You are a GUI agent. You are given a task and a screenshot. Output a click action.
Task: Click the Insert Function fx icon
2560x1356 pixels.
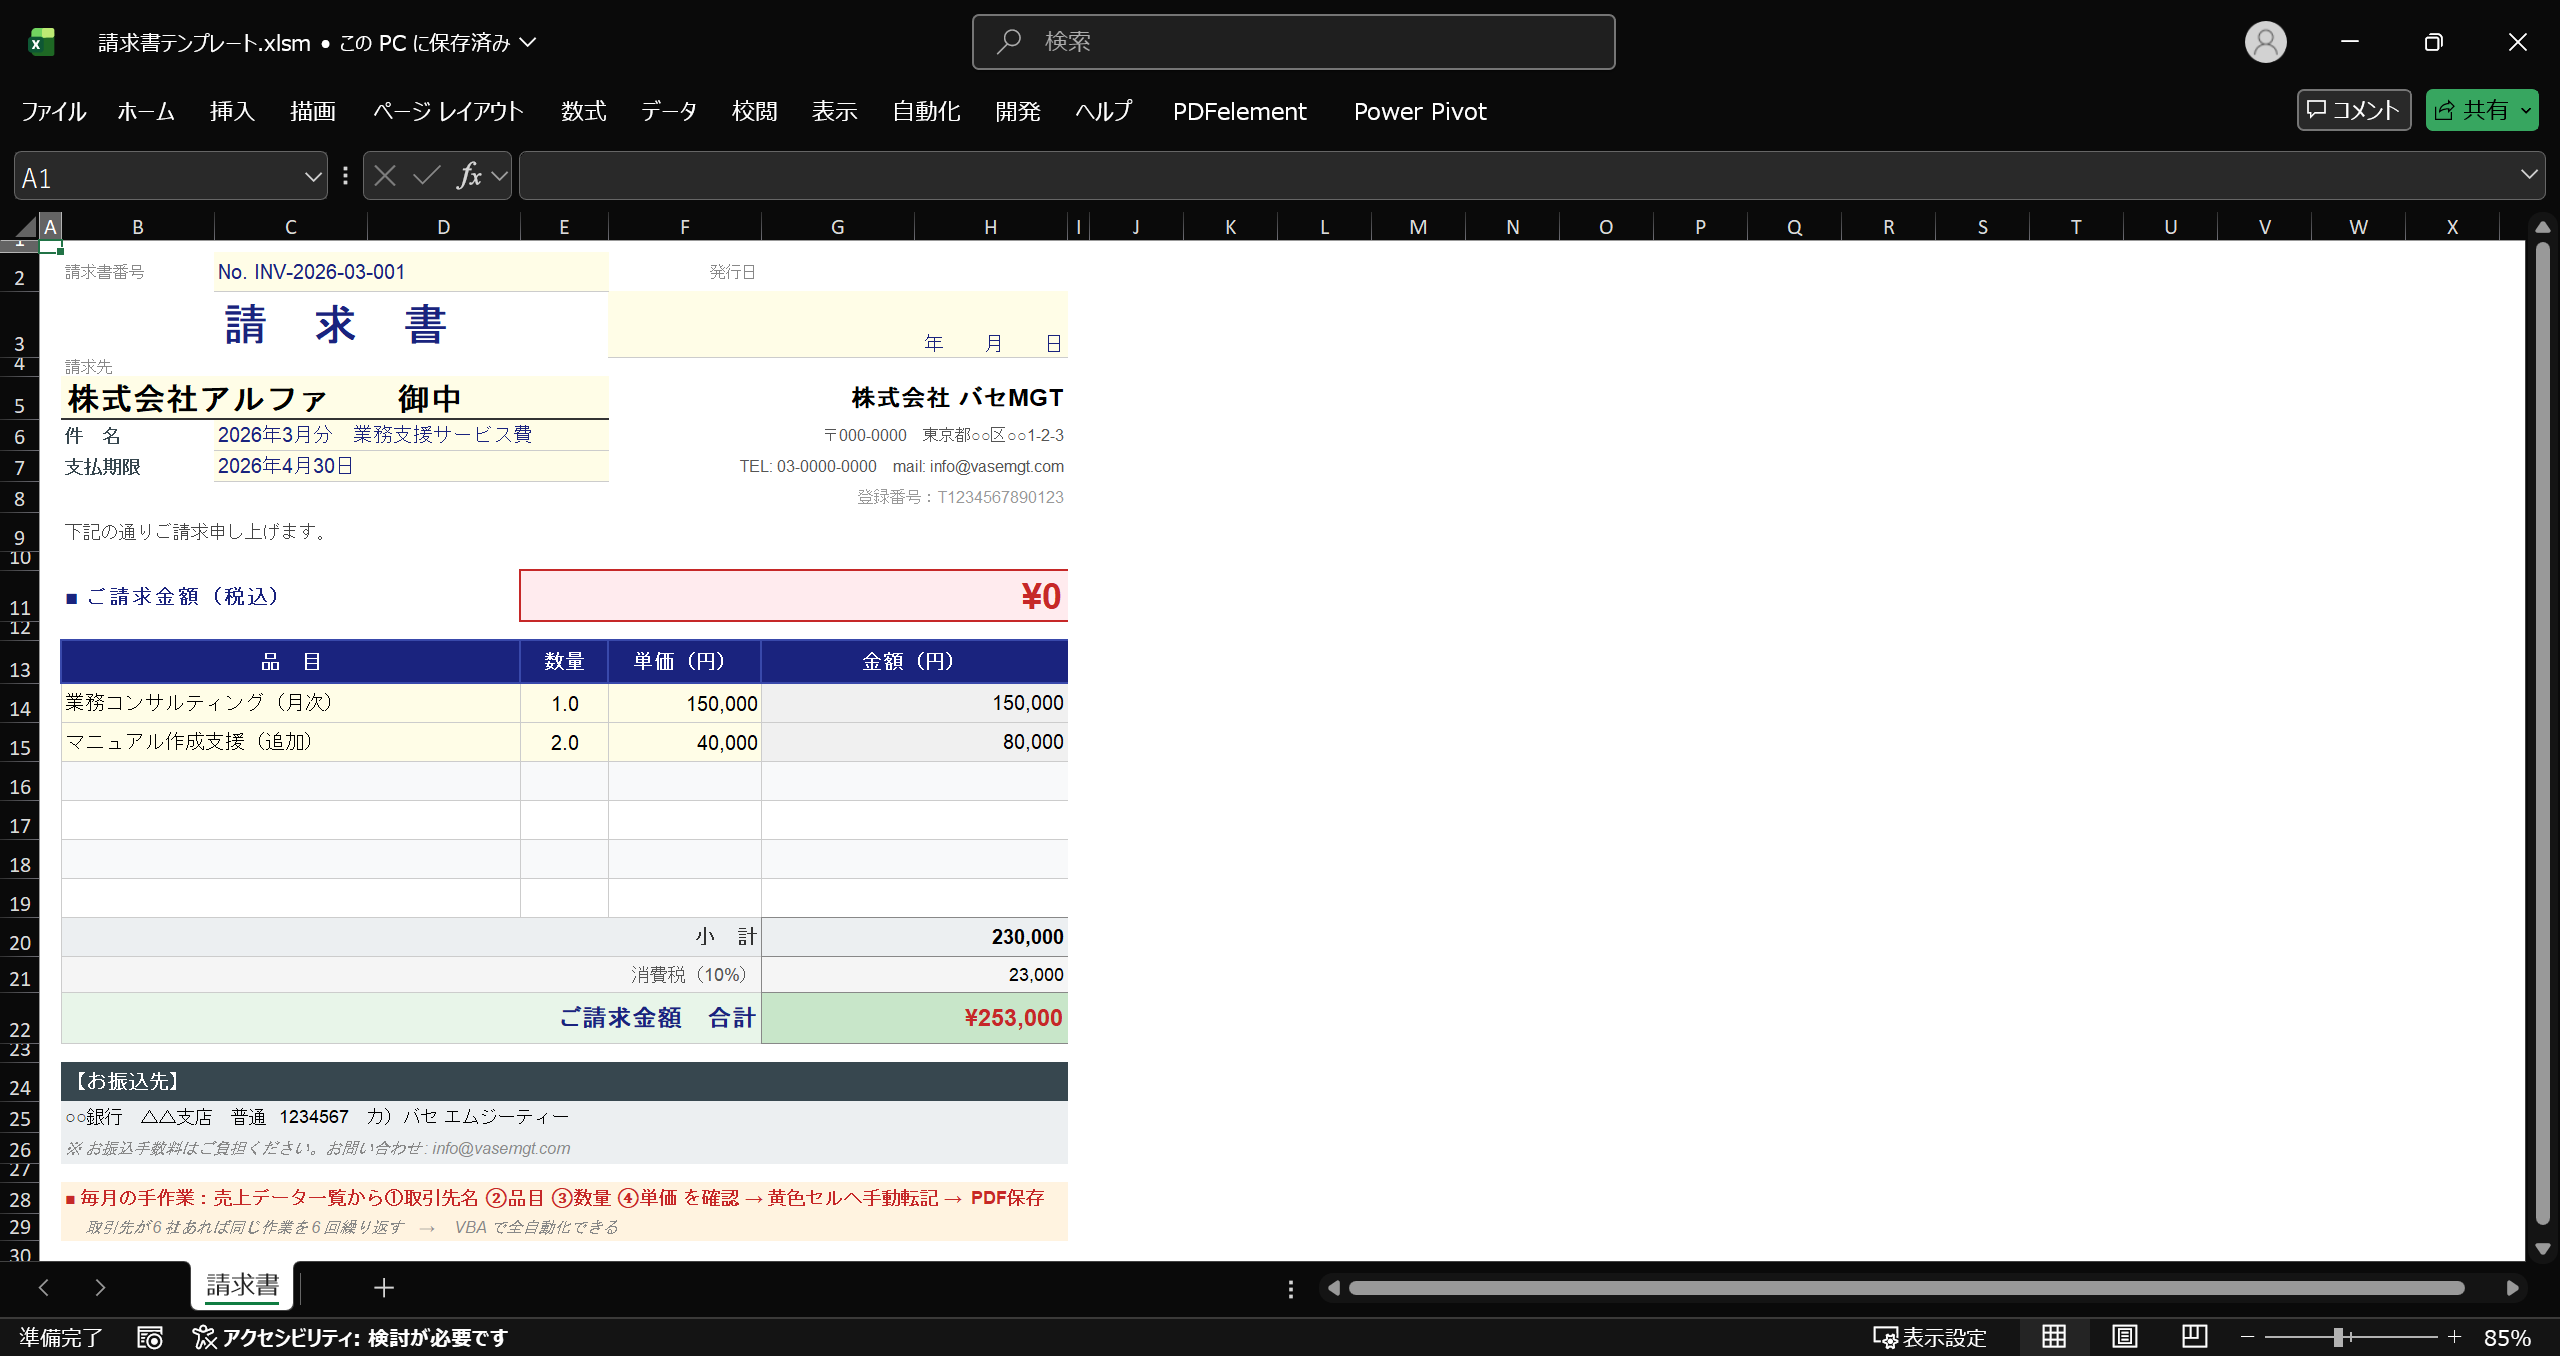coord(469,177)
